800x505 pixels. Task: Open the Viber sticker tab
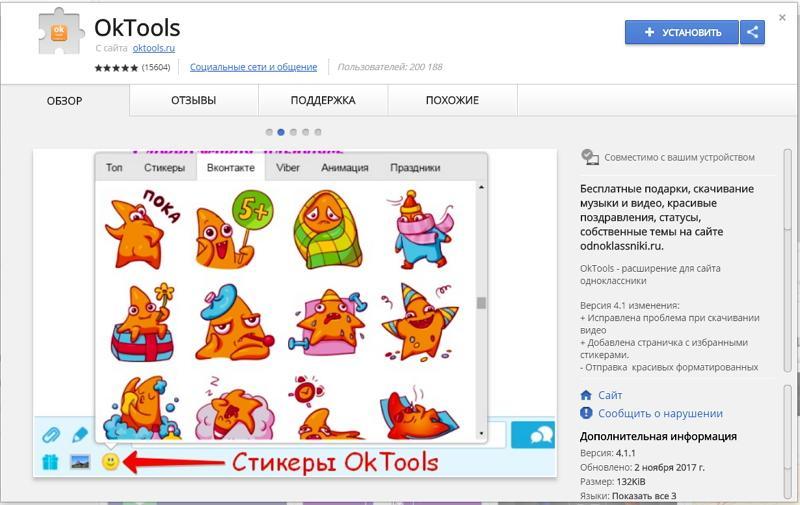(x=288, y=167)
